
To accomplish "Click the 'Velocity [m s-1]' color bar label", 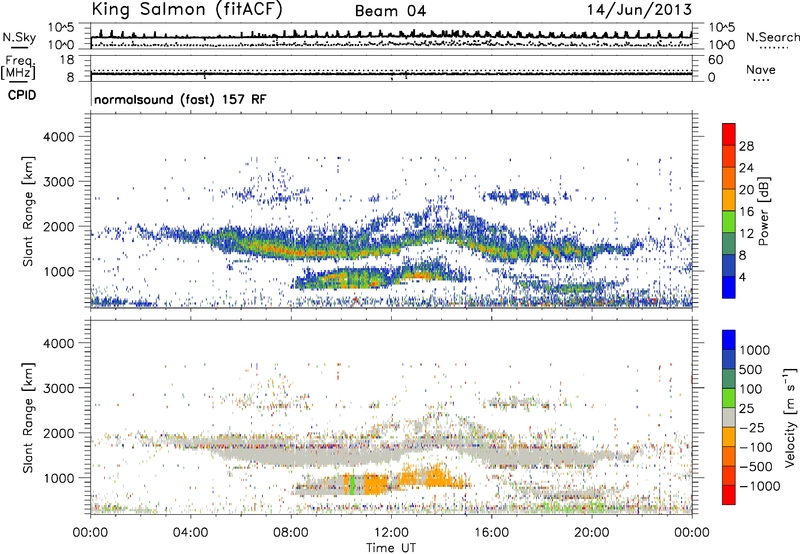I will pyautogui.click(x=790, y=418).
